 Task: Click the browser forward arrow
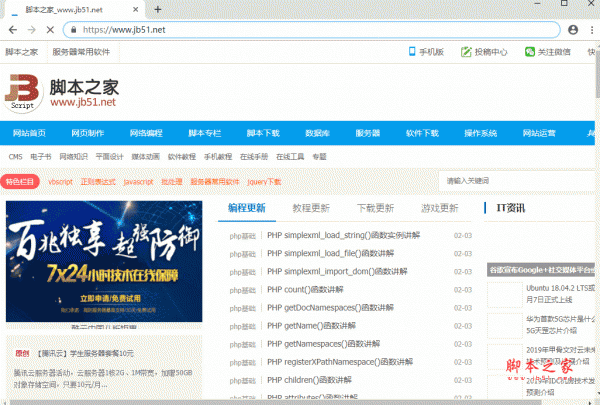coord(32,30)
